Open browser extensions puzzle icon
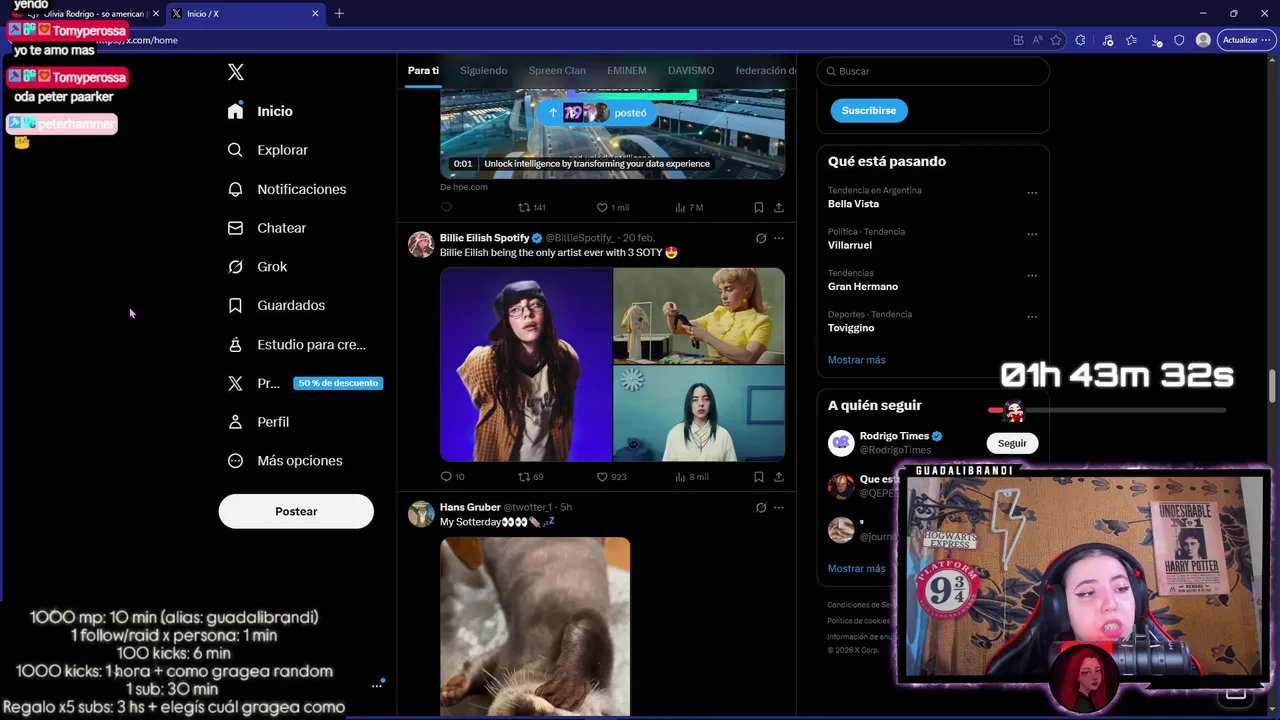This screenshot has height=720, width=1280. click(1080, 40)
